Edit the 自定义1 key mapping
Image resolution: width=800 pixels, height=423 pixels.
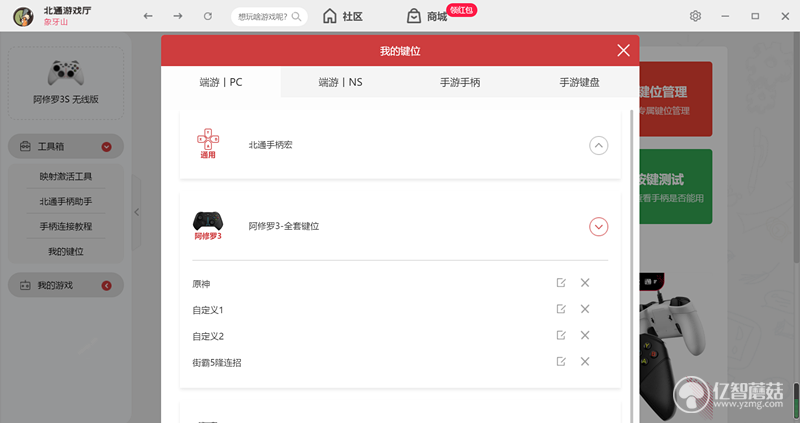(561, 309)
